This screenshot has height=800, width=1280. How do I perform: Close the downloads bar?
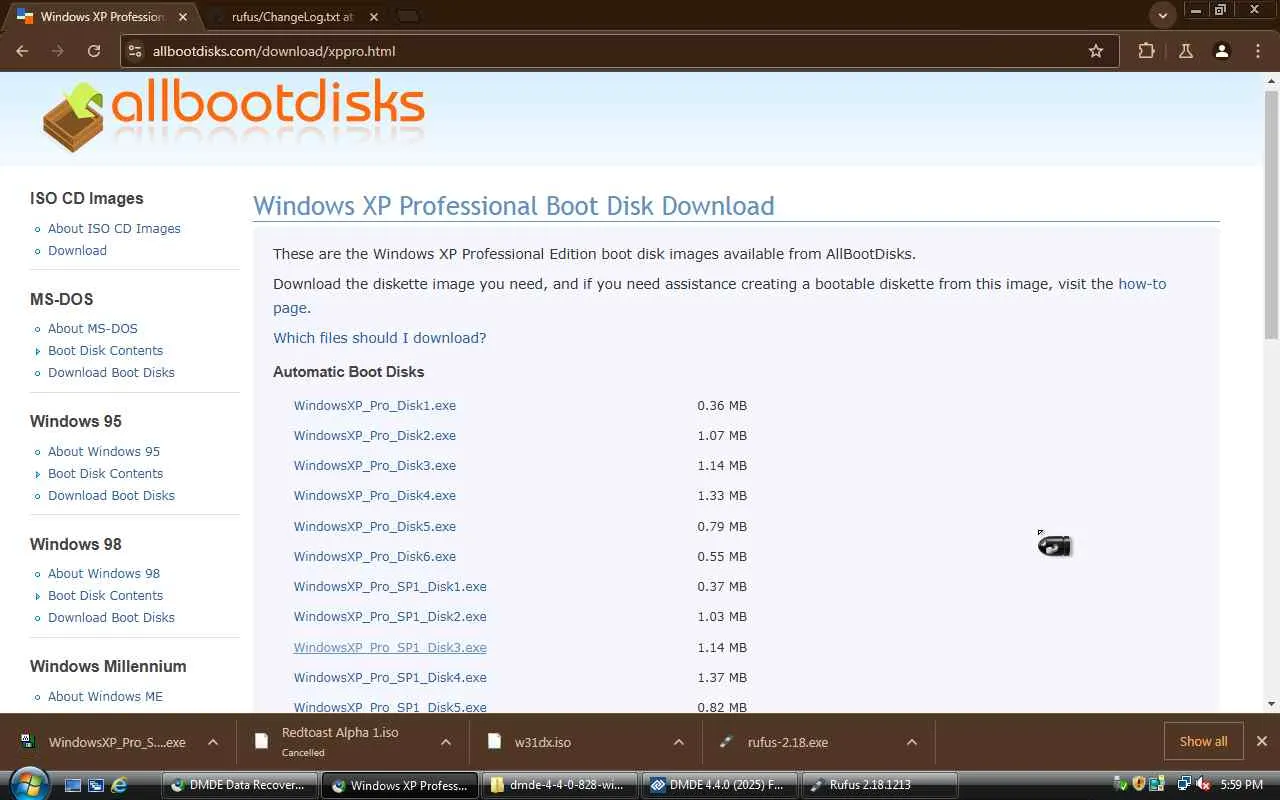click(x=1262, y=741)
